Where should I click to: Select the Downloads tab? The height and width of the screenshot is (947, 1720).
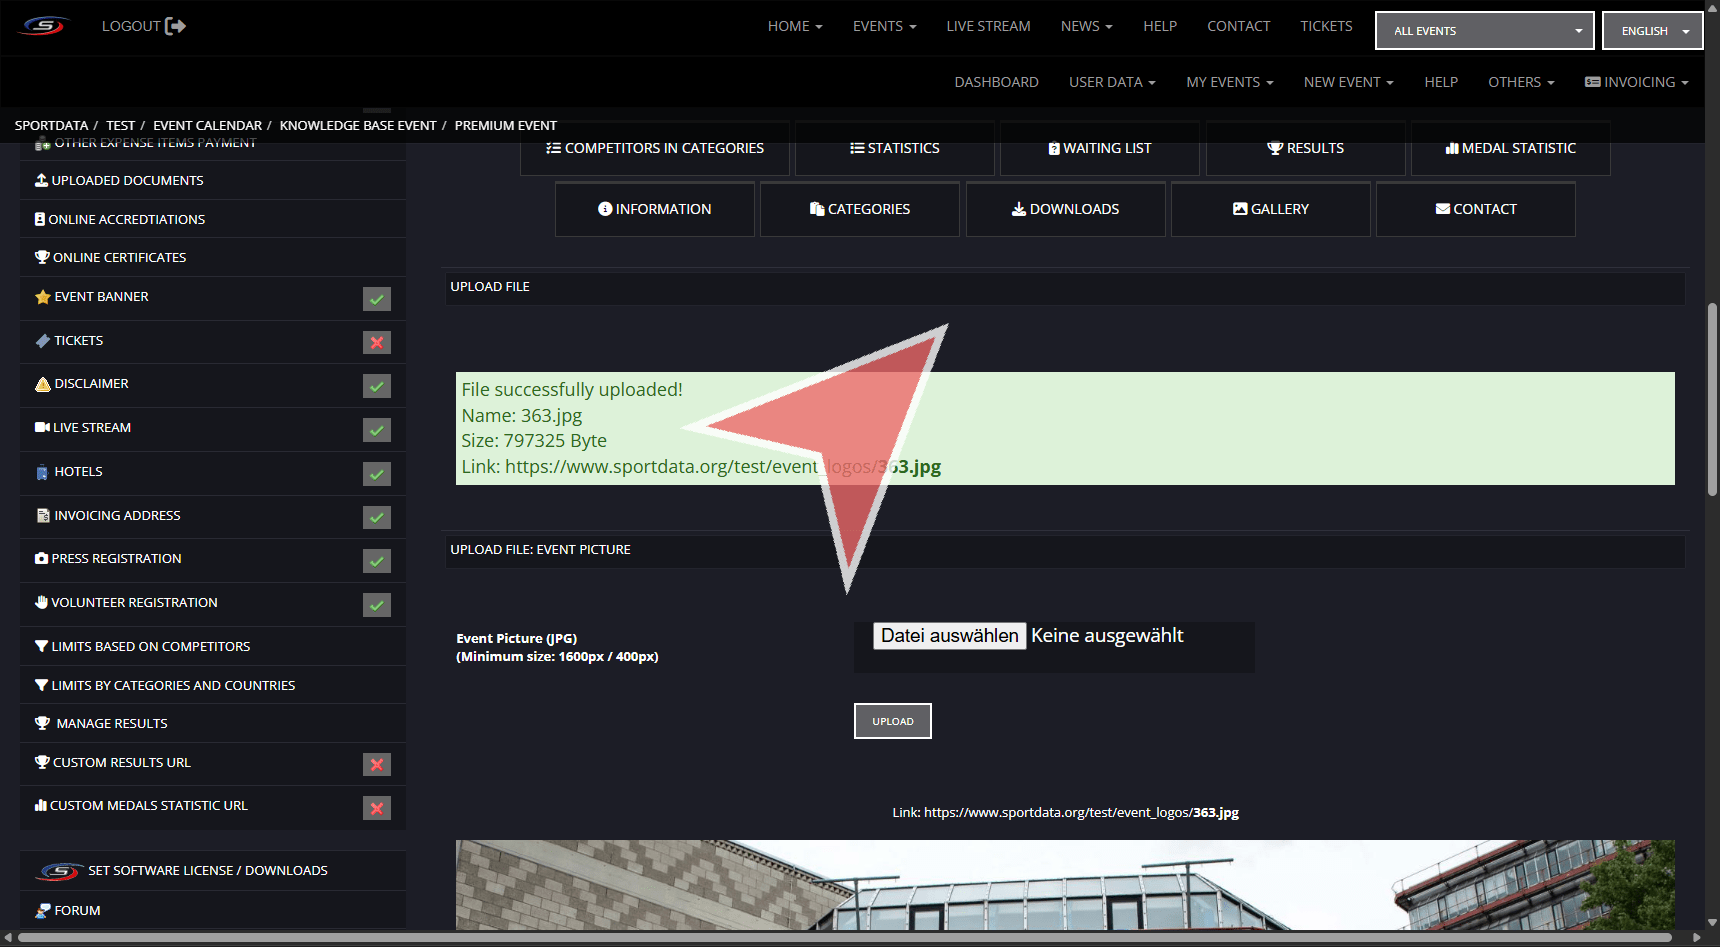(1065, 209)
